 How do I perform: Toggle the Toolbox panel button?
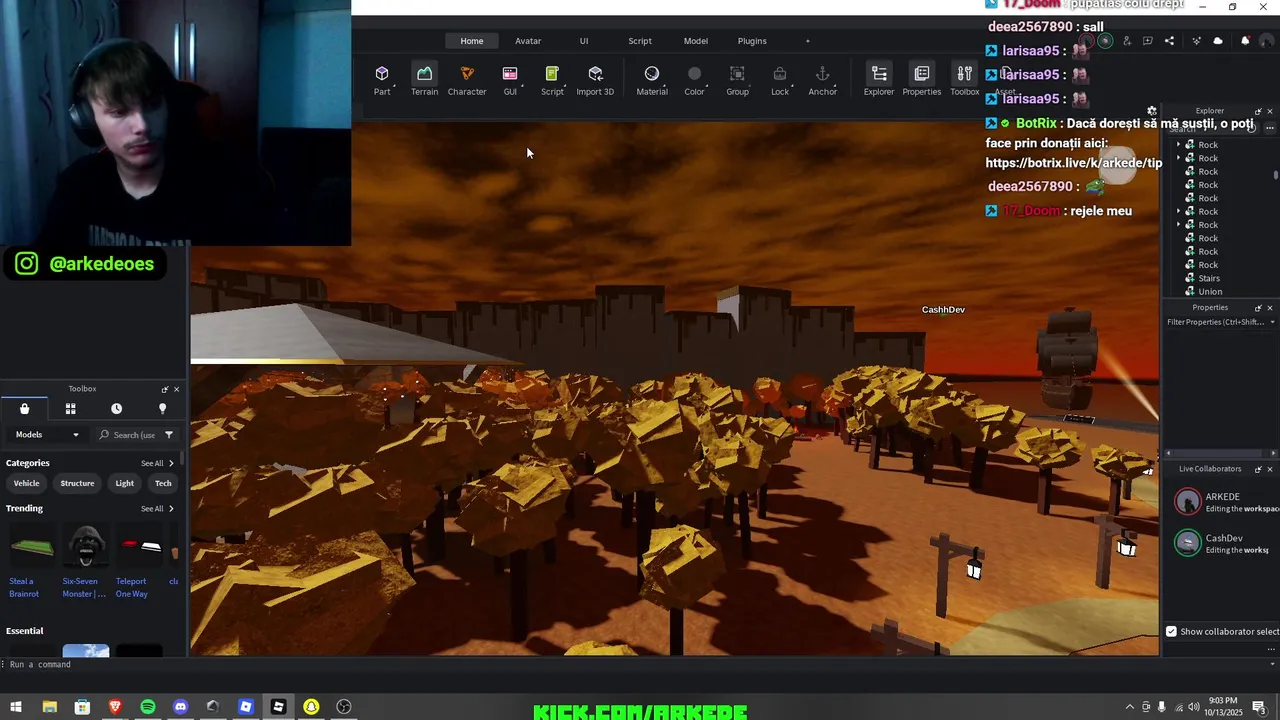964,80
